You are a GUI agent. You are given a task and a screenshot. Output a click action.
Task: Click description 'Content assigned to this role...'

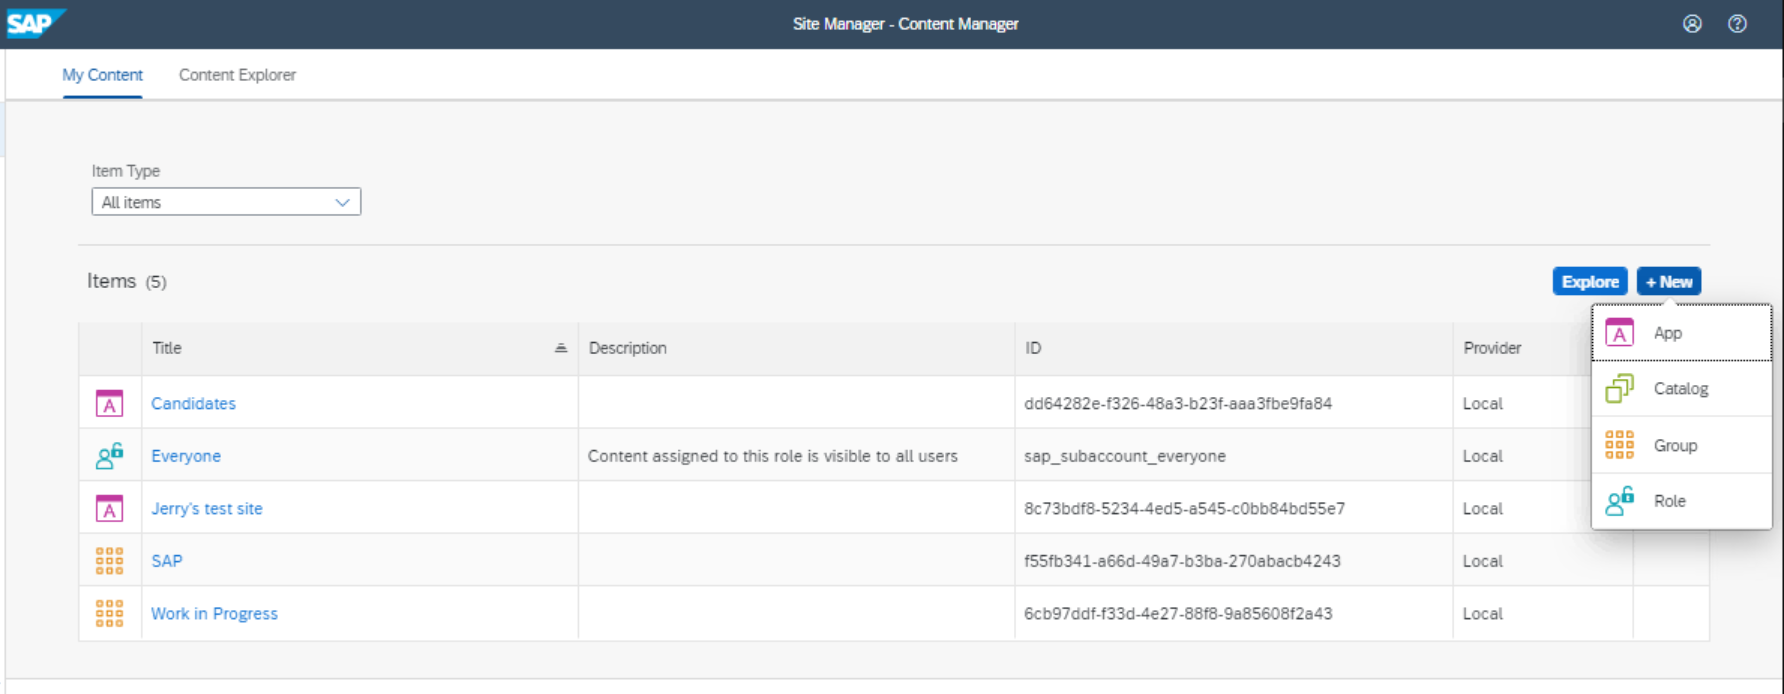pos(773,456)
